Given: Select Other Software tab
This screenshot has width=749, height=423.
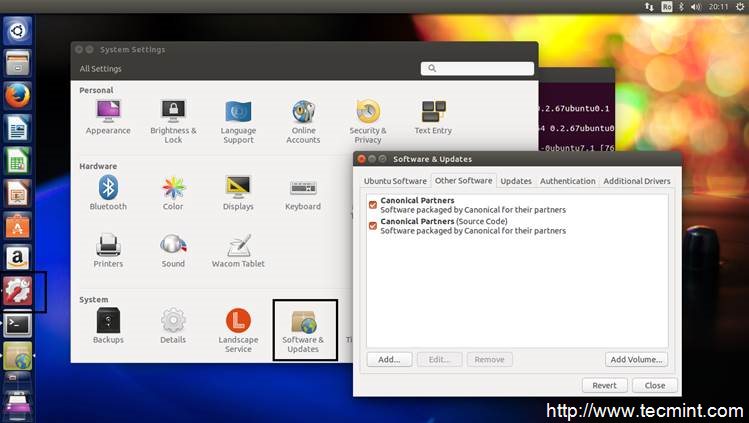Looking at the screenshot, I should pos(463,180).
